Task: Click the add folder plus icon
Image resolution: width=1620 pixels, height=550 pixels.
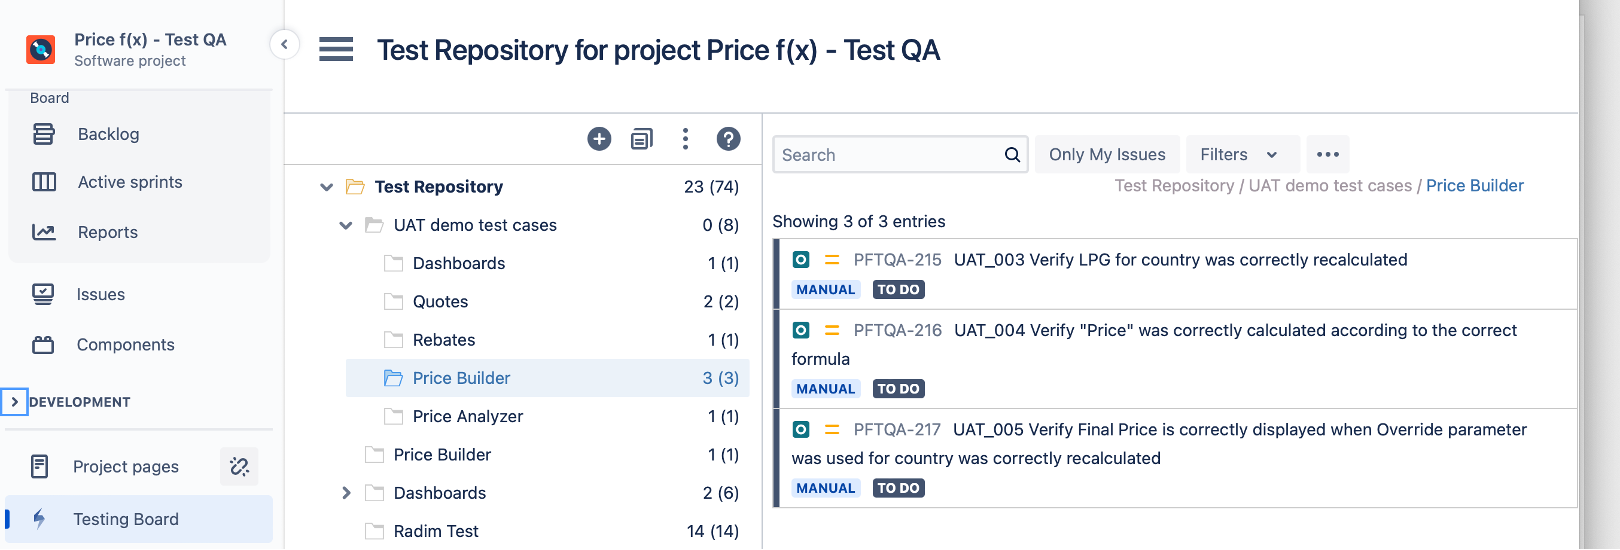Action: tap(599, 139)
